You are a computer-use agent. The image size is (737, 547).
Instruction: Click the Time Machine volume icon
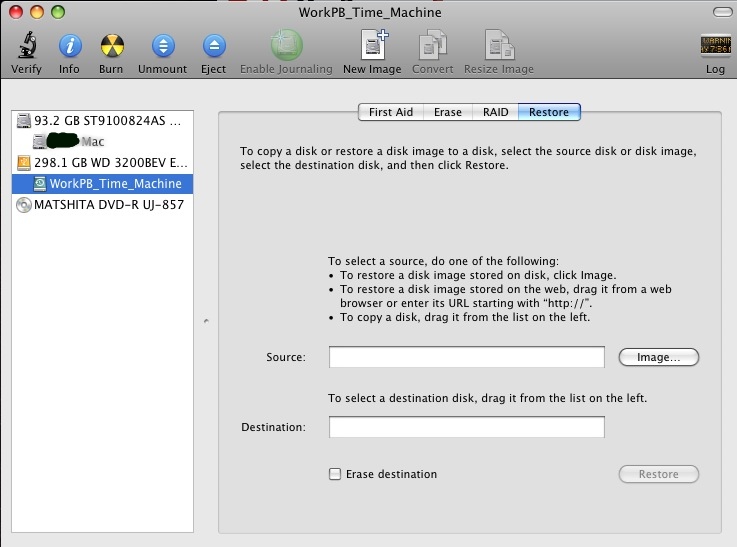coord(40,184)
